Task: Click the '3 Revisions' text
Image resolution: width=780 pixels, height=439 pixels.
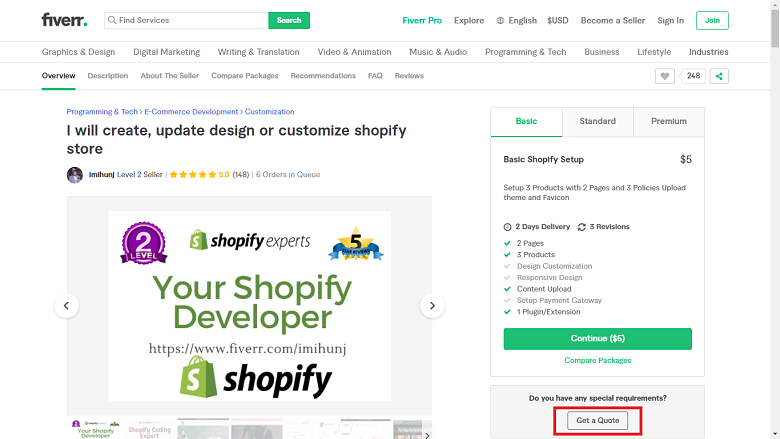Action: click(609, 227)
